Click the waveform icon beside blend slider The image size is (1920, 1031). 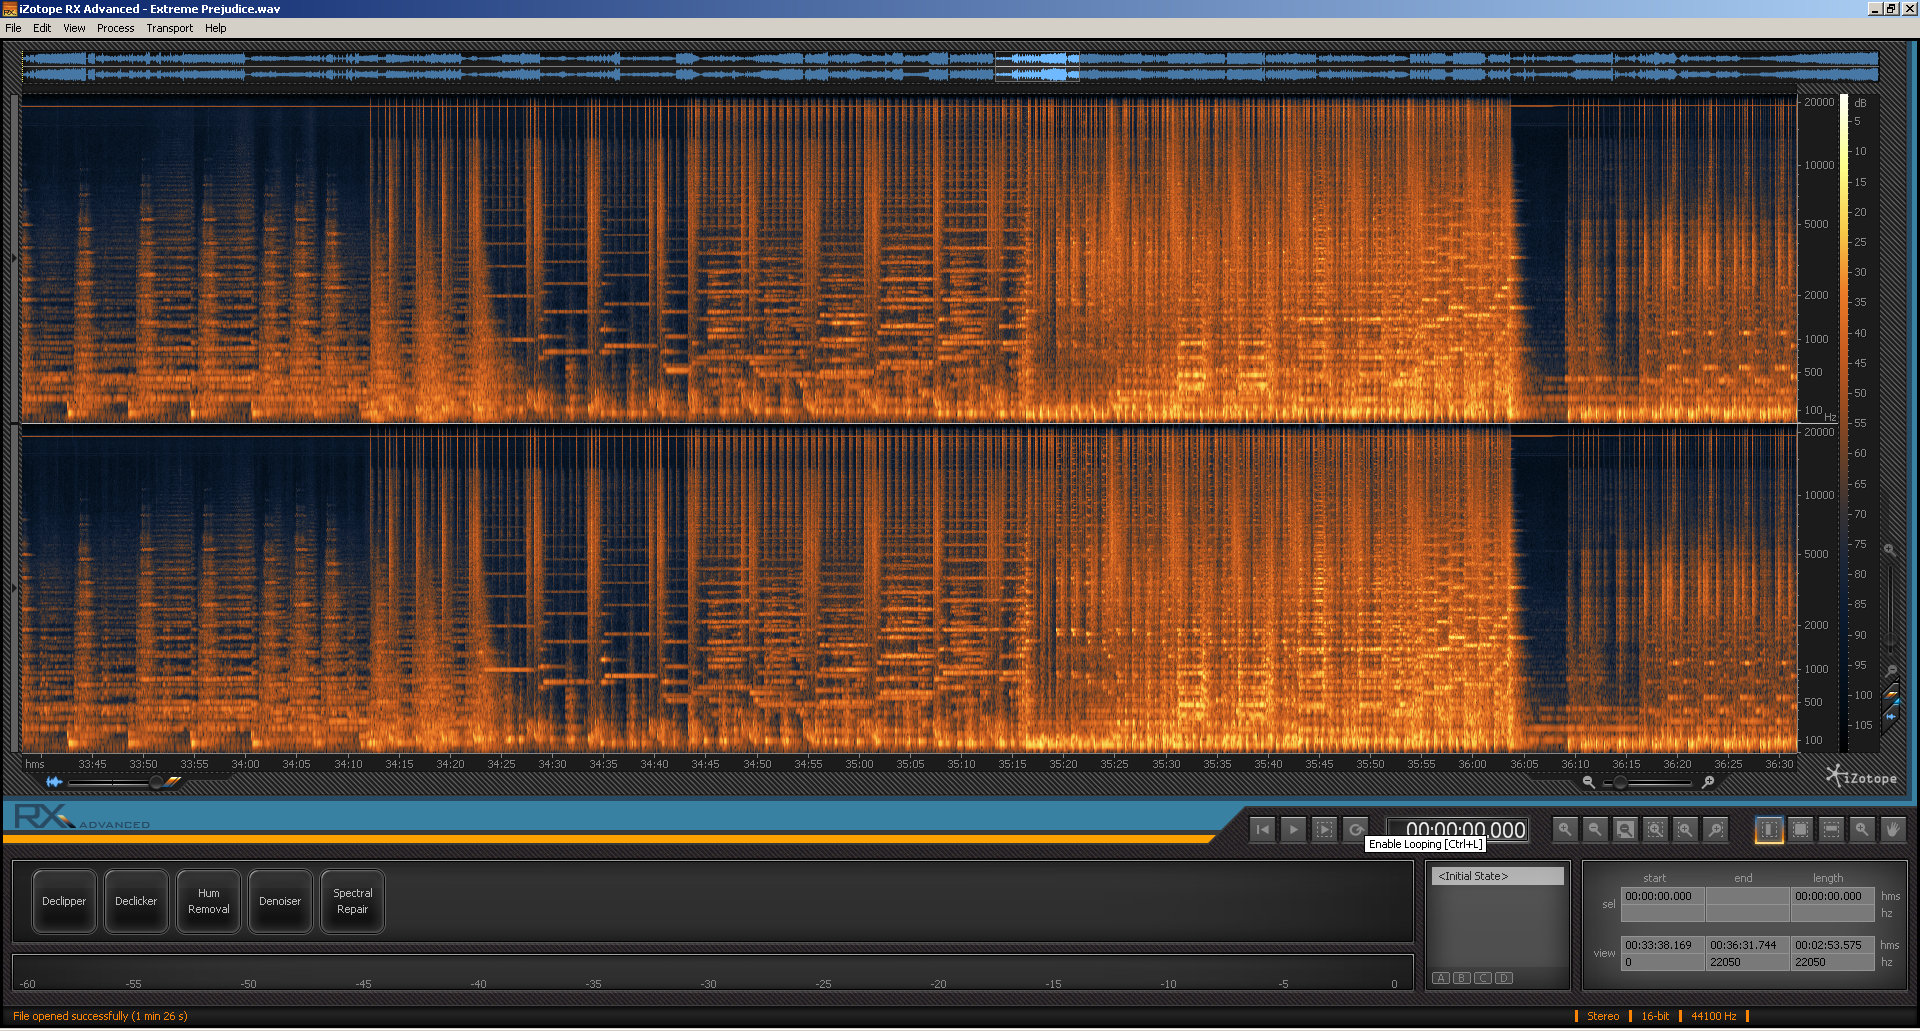(54, 782)
